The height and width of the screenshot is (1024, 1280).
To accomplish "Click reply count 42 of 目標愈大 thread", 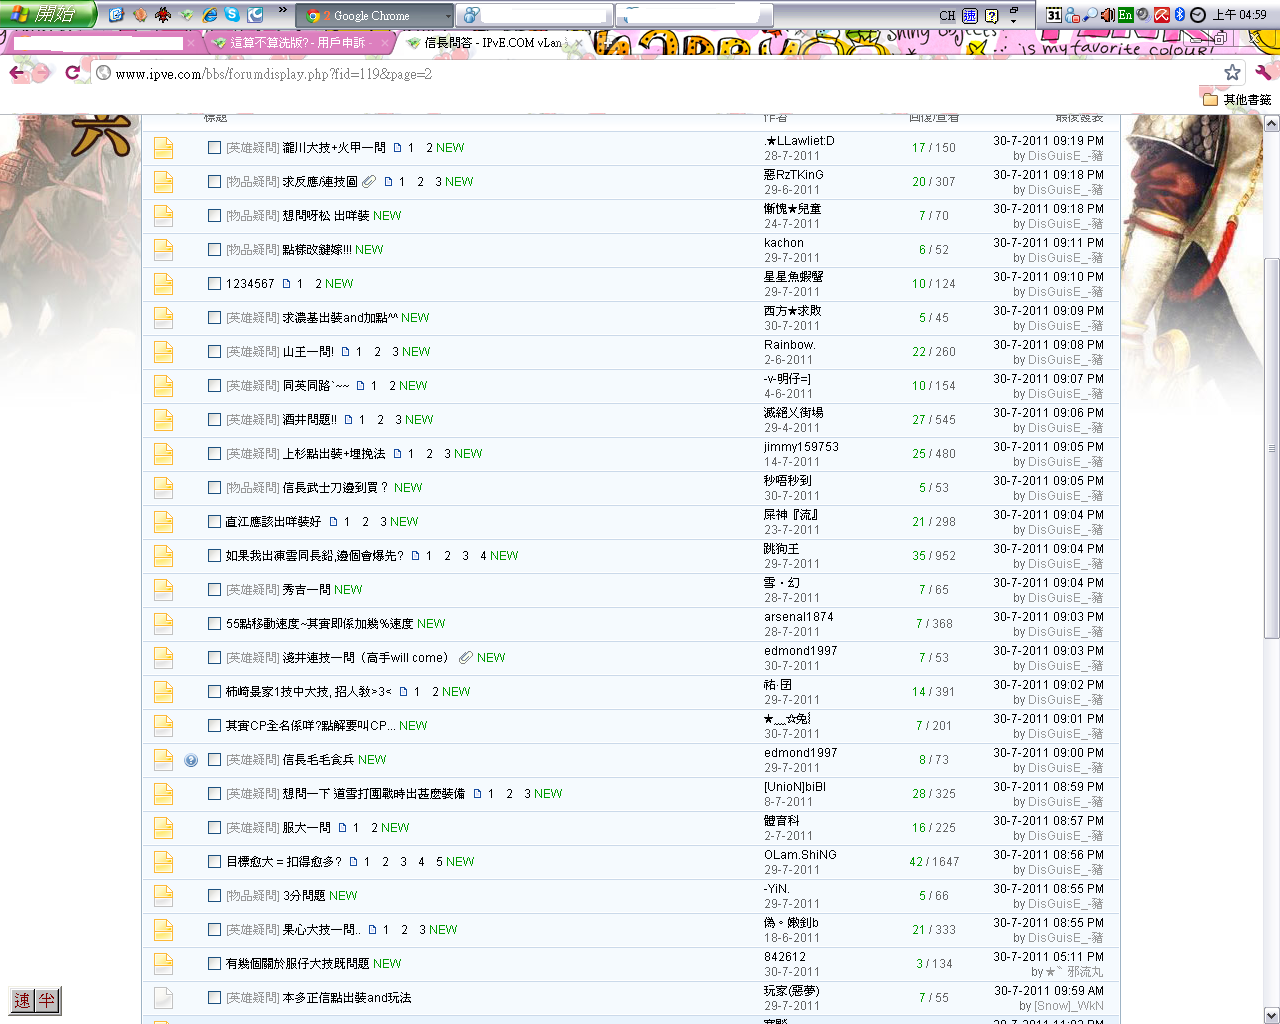I will 916,862.
